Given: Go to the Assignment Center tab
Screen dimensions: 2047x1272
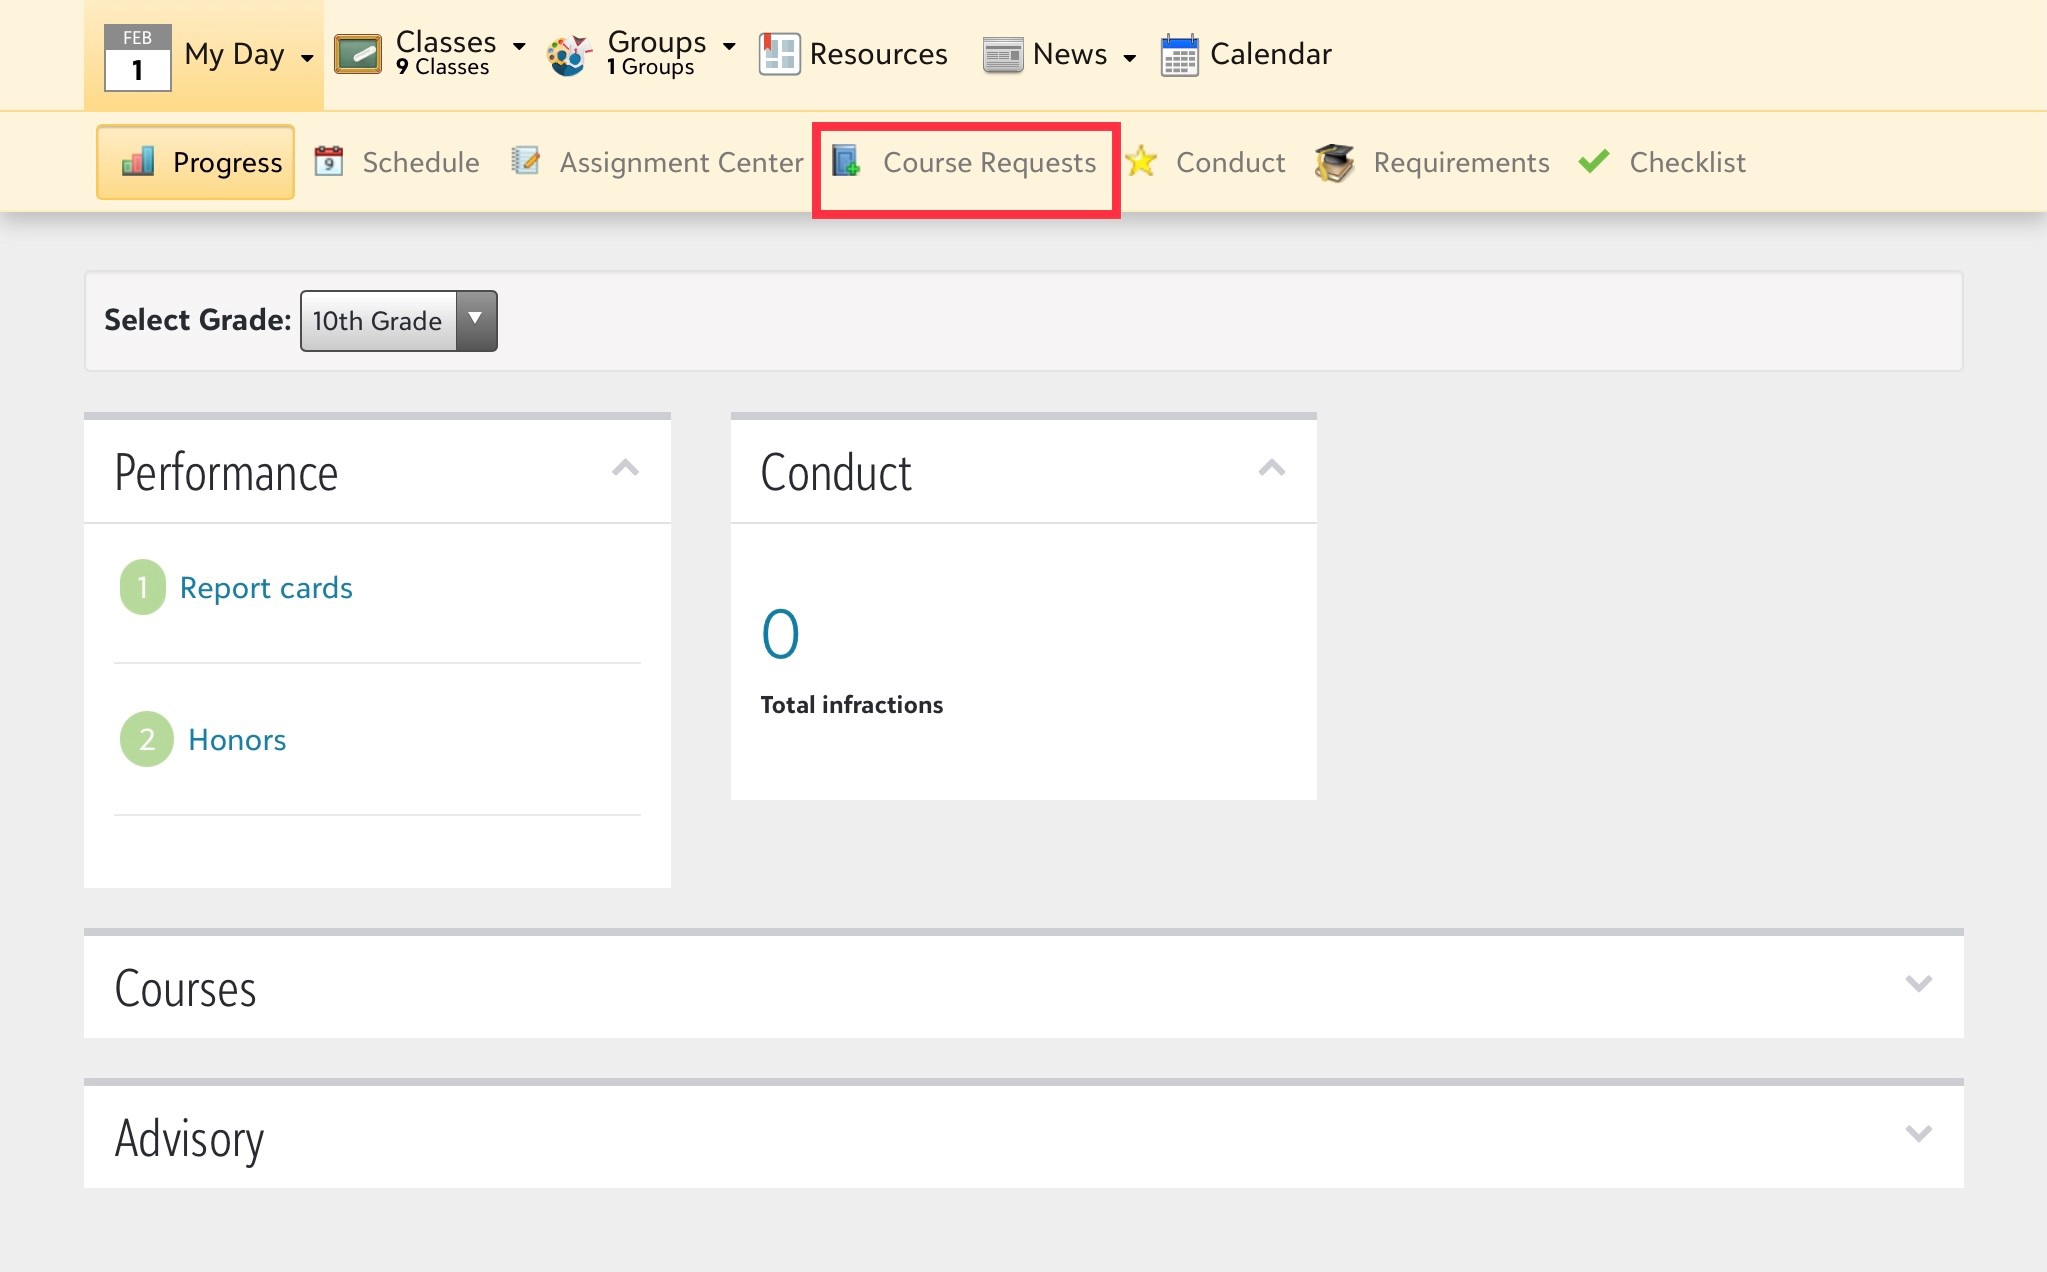Looking at the screenshot, I should click(x=657, y=162).
